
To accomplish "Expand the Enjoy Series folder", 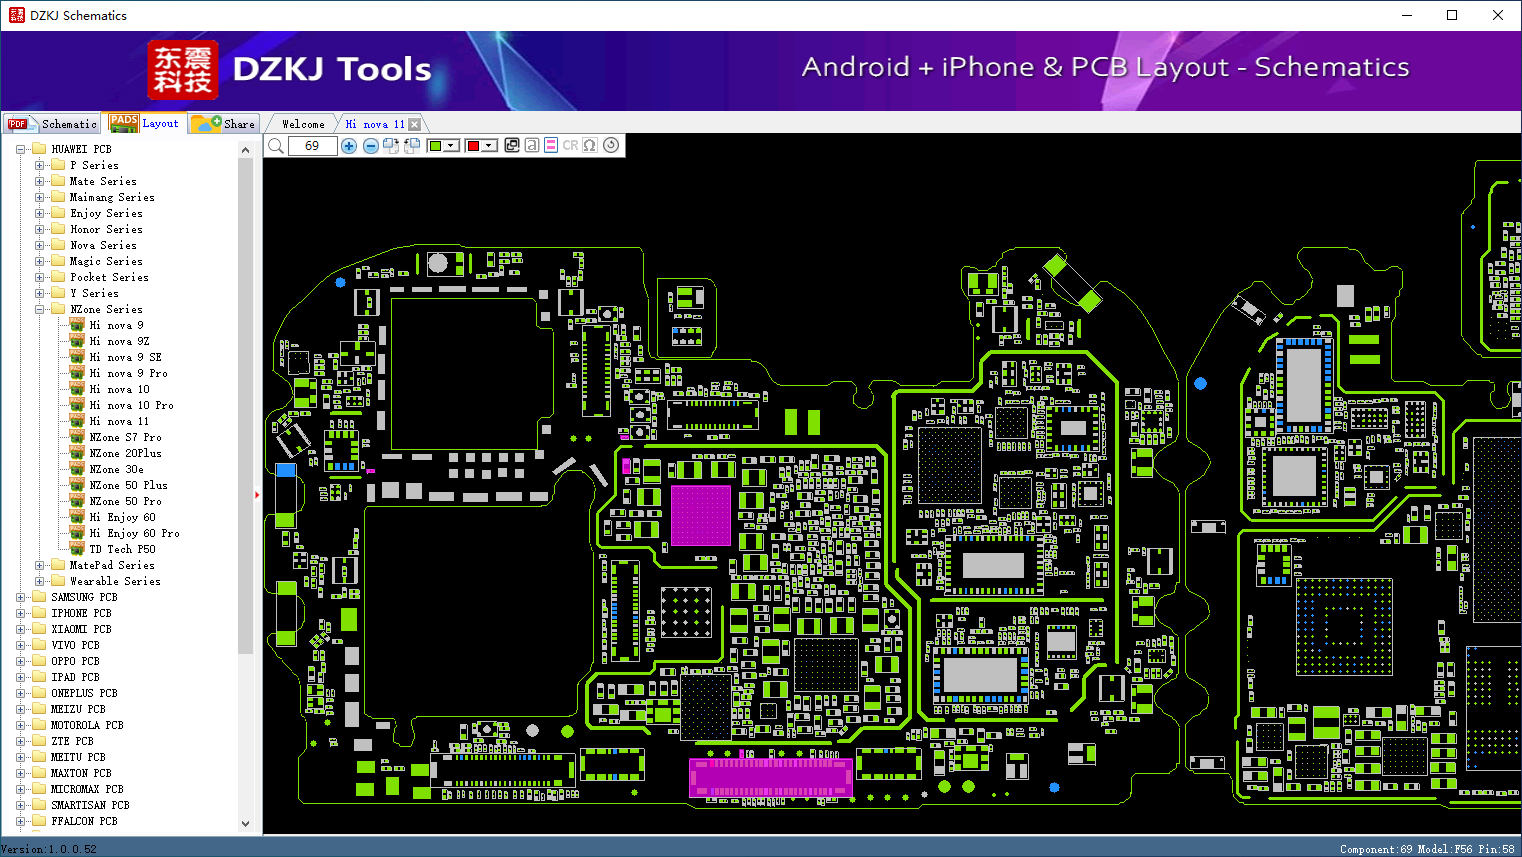I will tap(39, 213).
